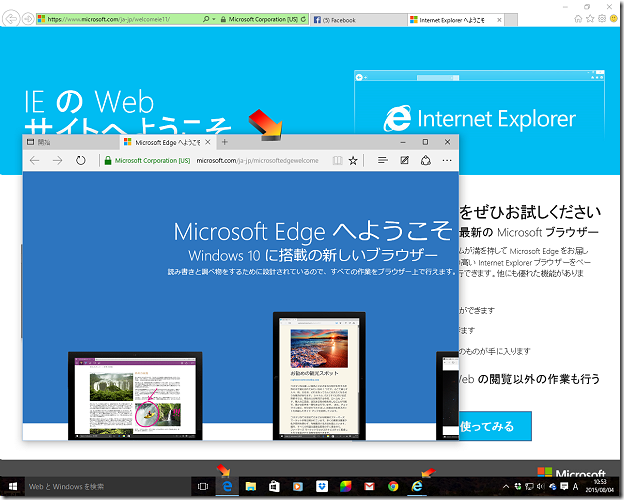Click the IME A input indicator
The width and height of the screenshot is (624, 500).
pyautogui.click(x=575, y=486)
